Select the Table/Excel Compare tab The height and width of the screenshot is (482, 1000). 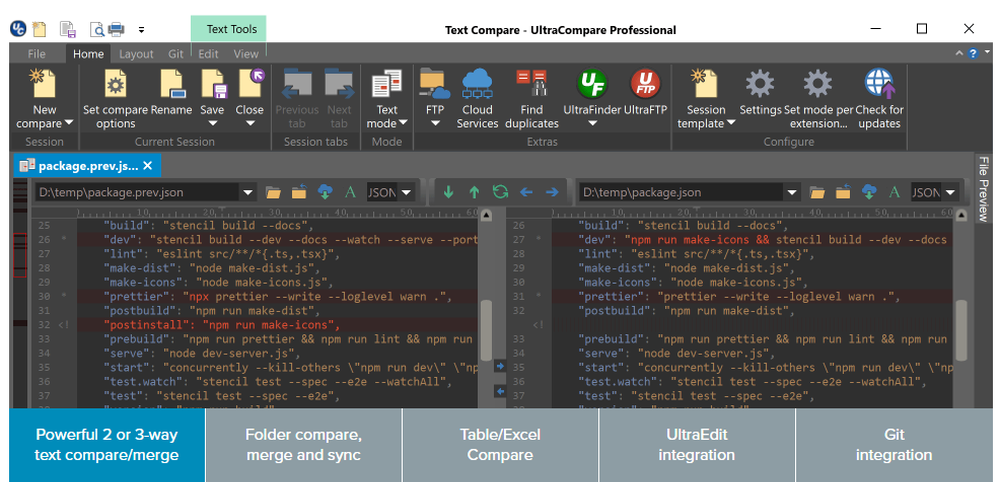[500, 445]
